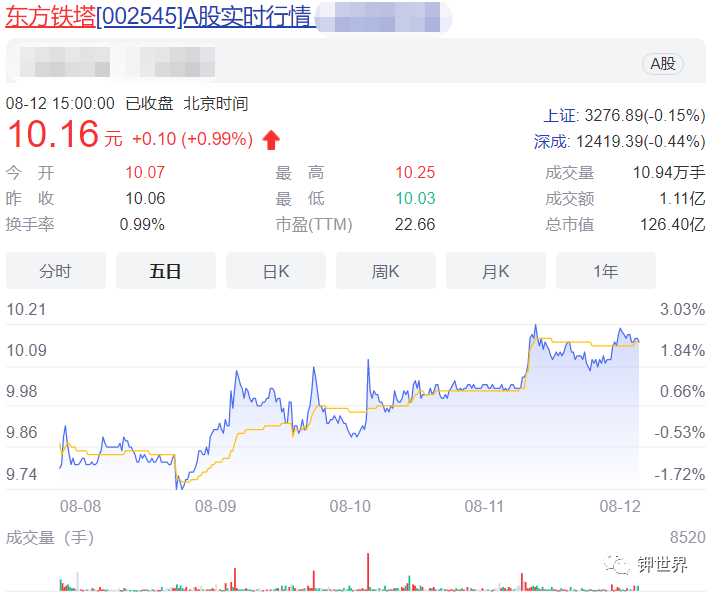This screenshot has width=710, height=595.
Task: Click the 成交量 (手) volume chart label
Action: [x=50, y=538]
